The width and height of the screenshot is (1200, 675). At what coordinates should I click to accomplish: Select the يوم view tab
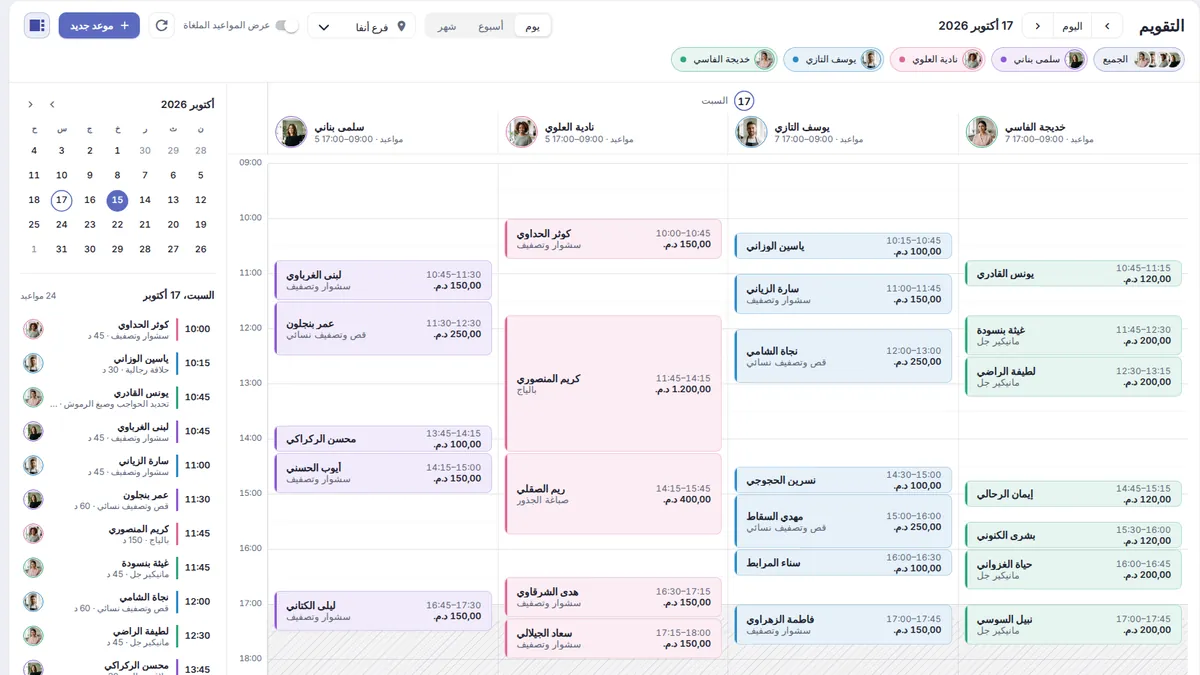pos(532,26)
